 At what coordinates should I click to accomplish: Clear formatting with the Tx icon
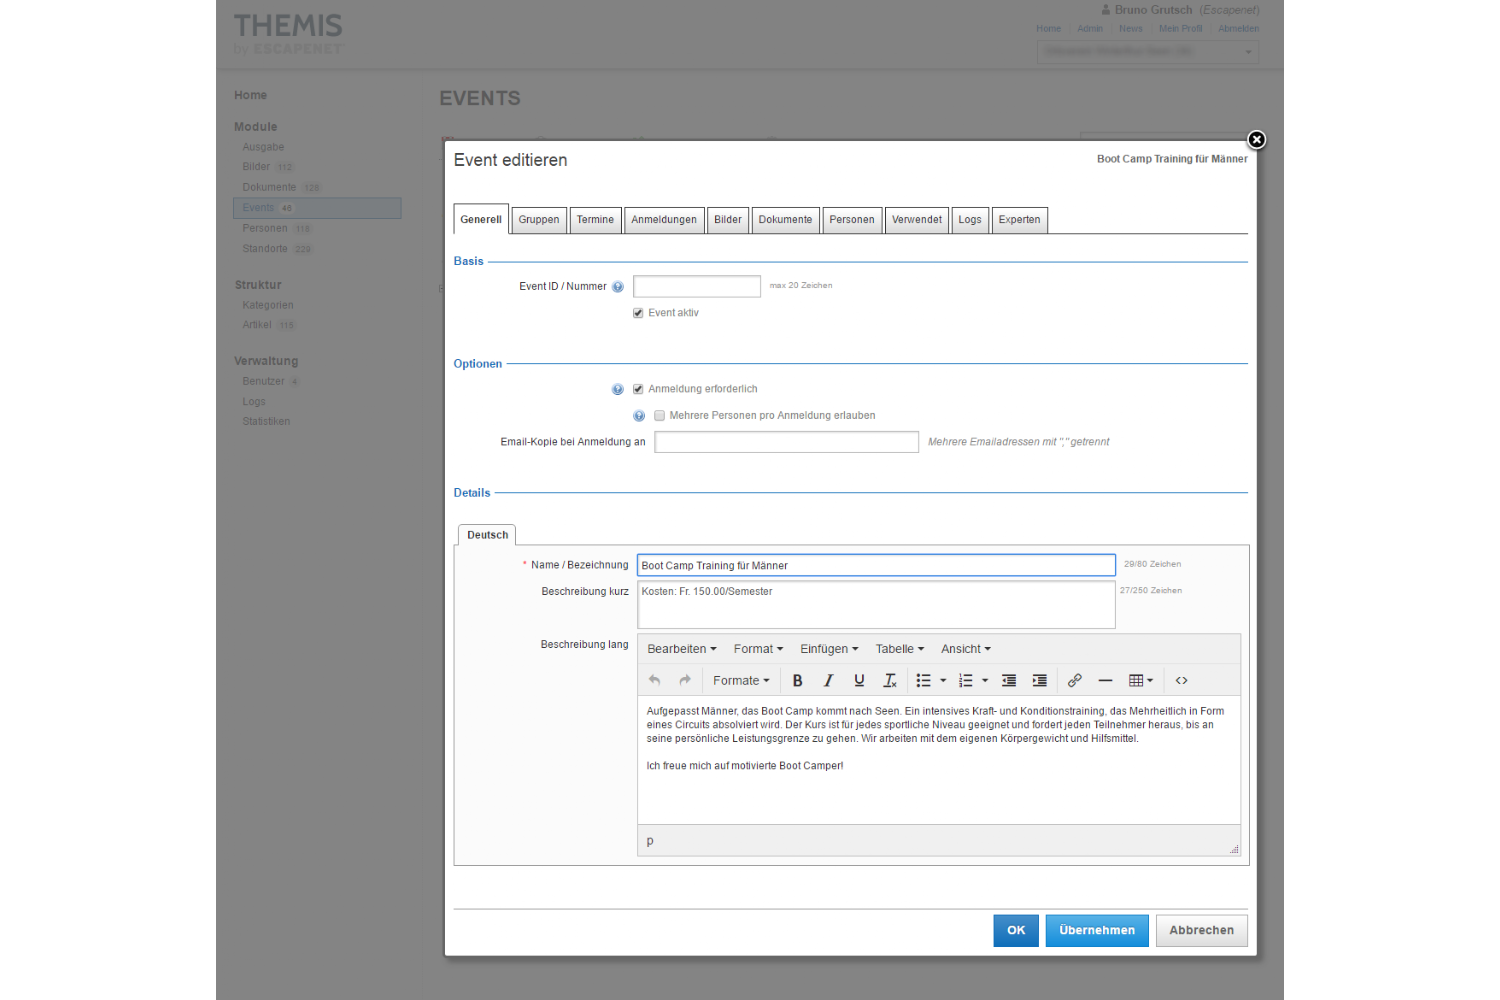point(890,681)
